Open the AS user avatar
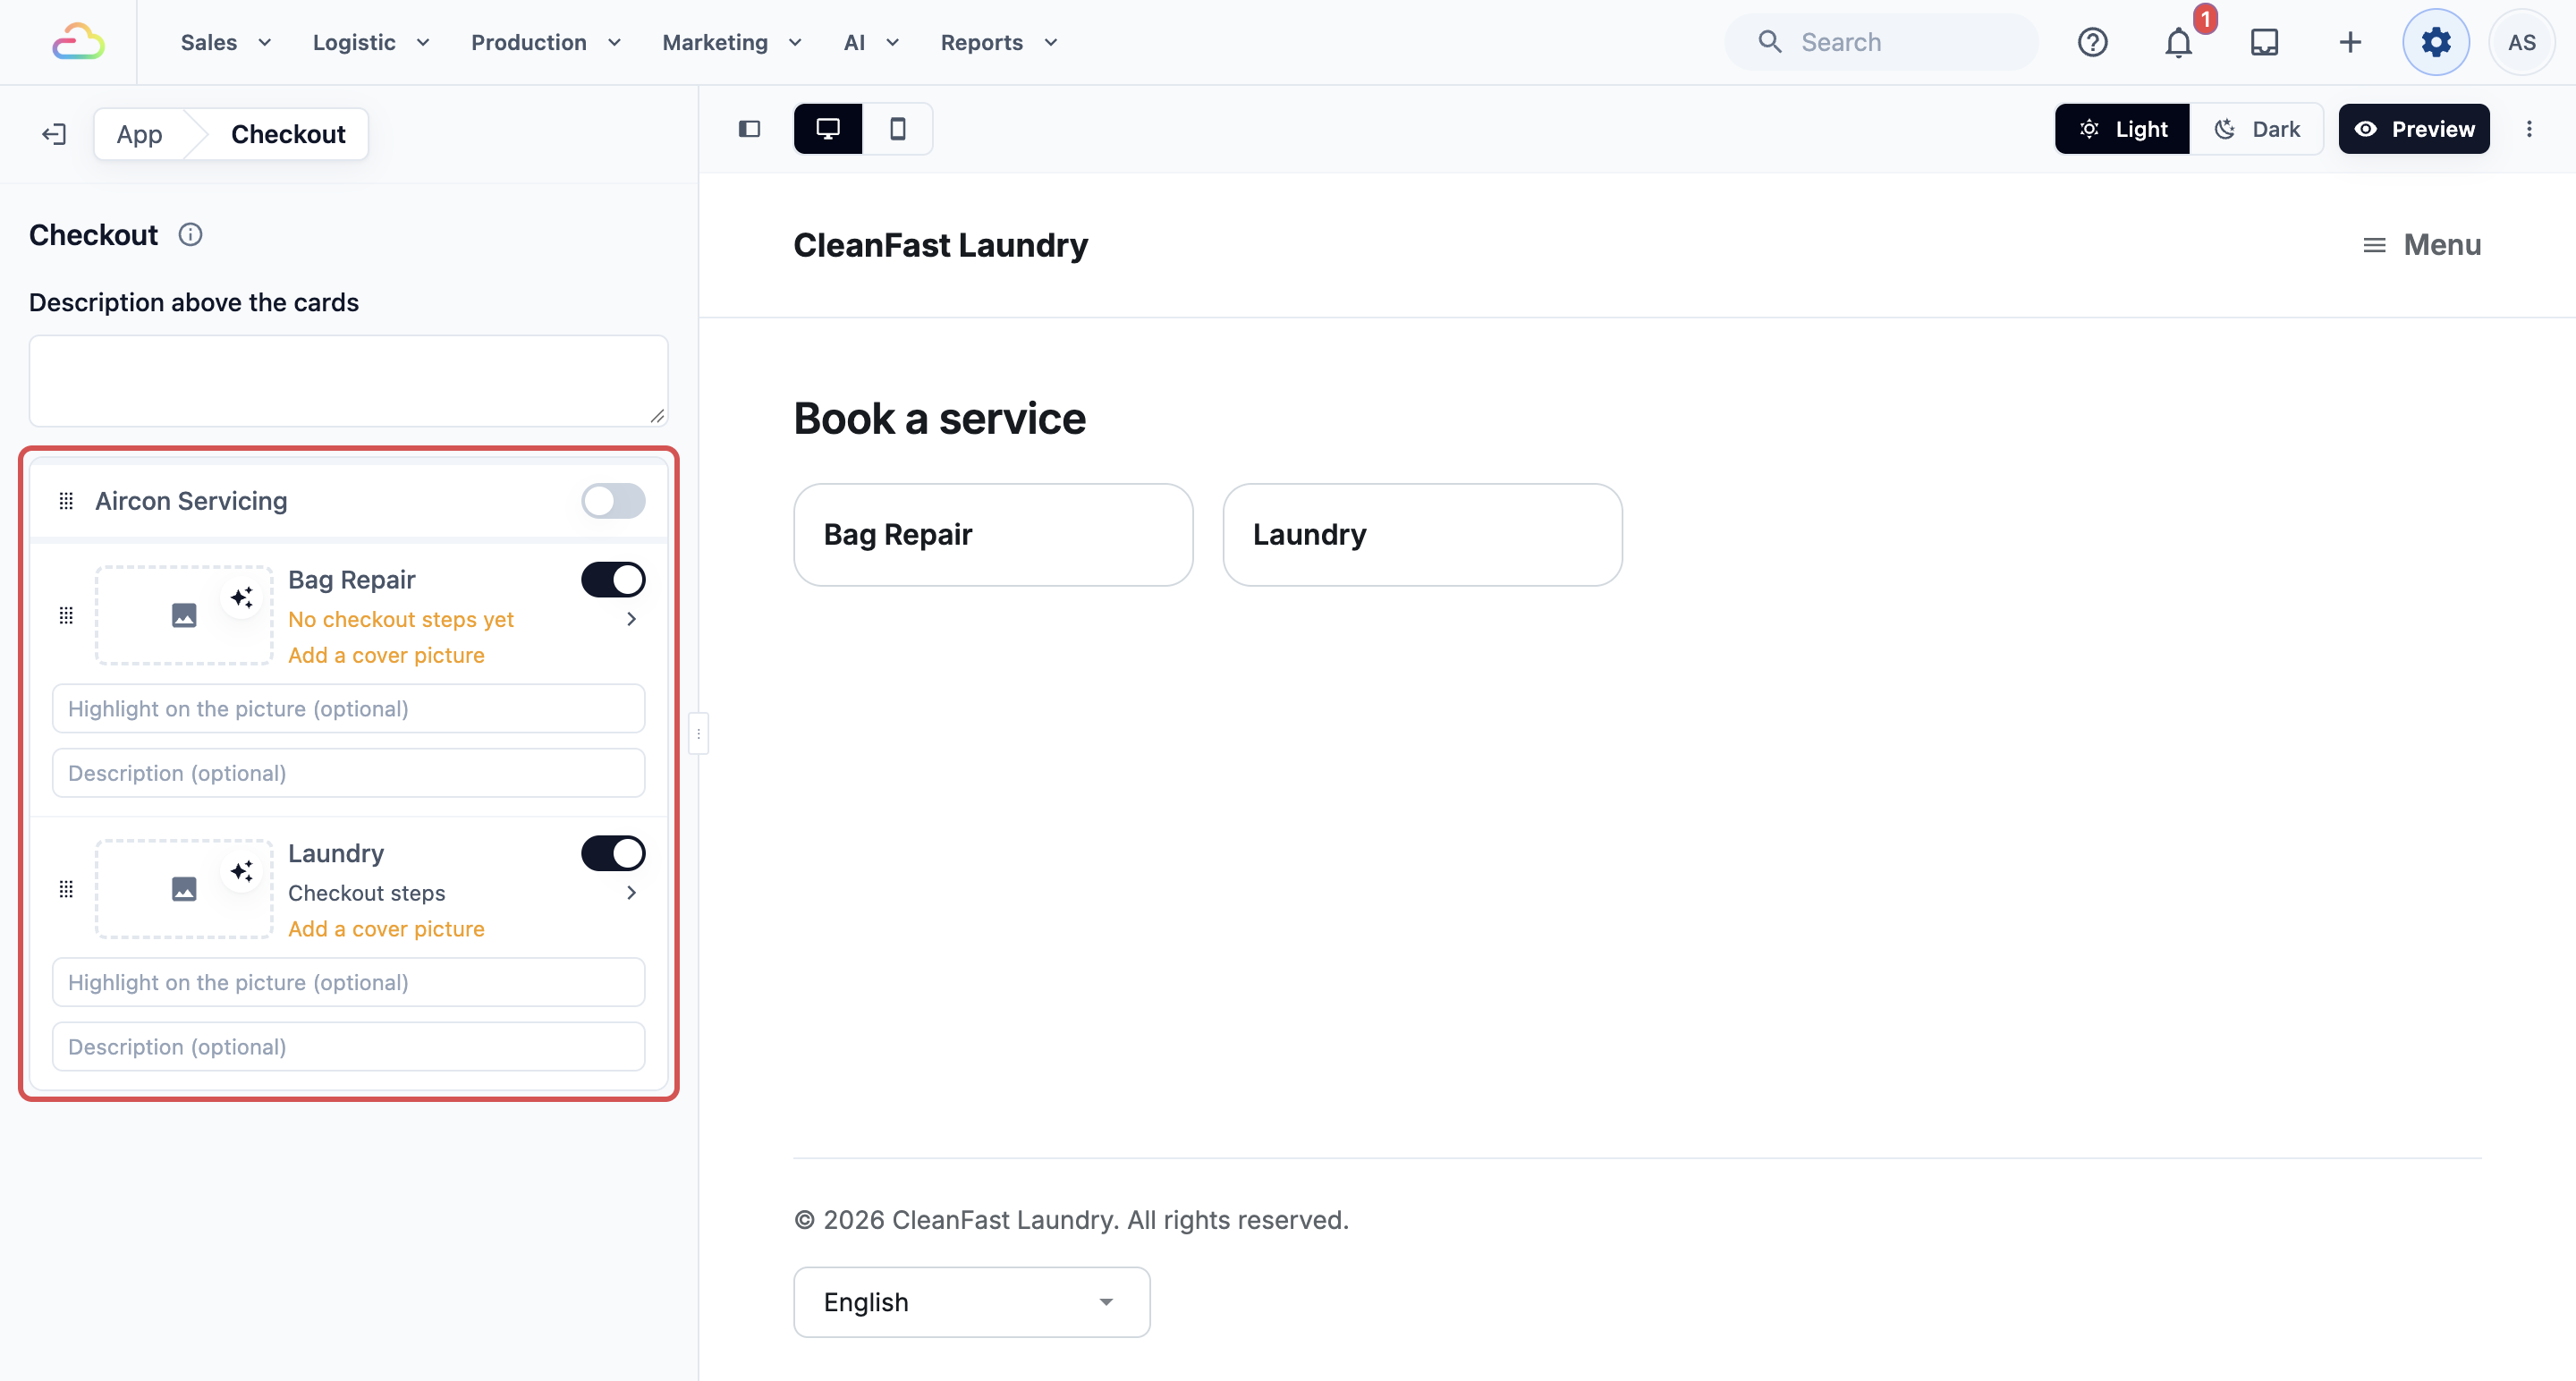Viewport: 2576px width, 1381px height. tap(2521, 42)
